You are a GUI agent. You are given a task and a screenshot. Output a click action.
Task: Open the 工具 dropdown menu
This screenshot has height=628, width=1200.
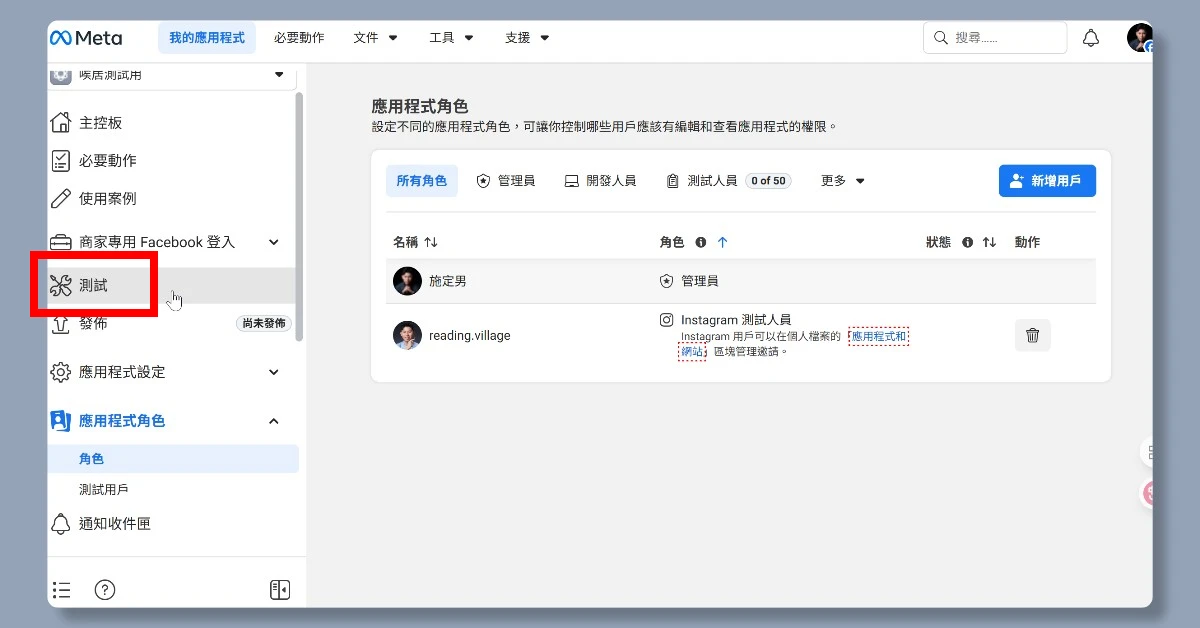click(x=452, y=38)
